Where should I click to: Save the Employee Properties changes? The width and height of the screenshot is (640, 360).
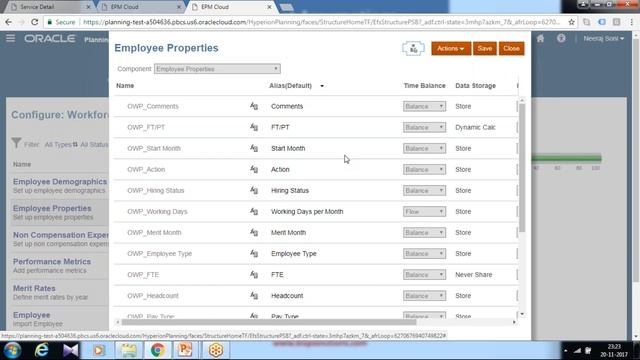484,49
